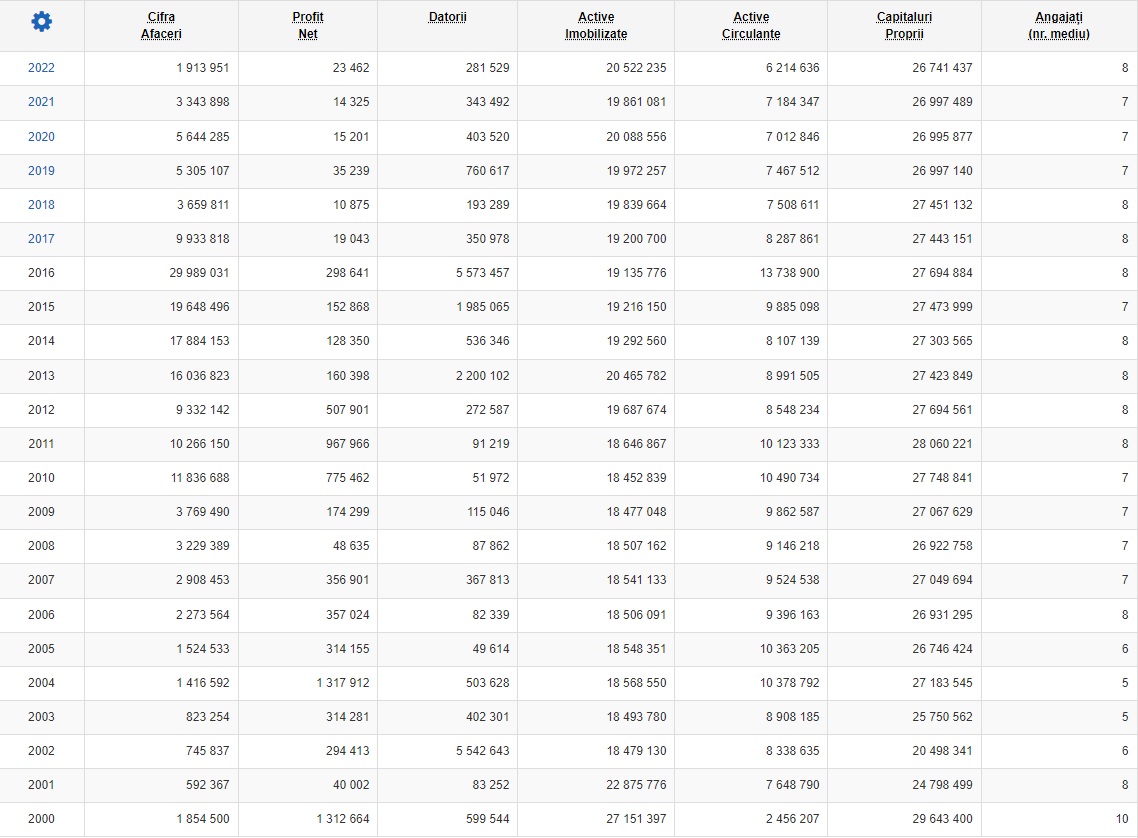The image size is (1138, 838).
Task: Click the Angajați (nr. mediu) header
Action: [1059, 25]
